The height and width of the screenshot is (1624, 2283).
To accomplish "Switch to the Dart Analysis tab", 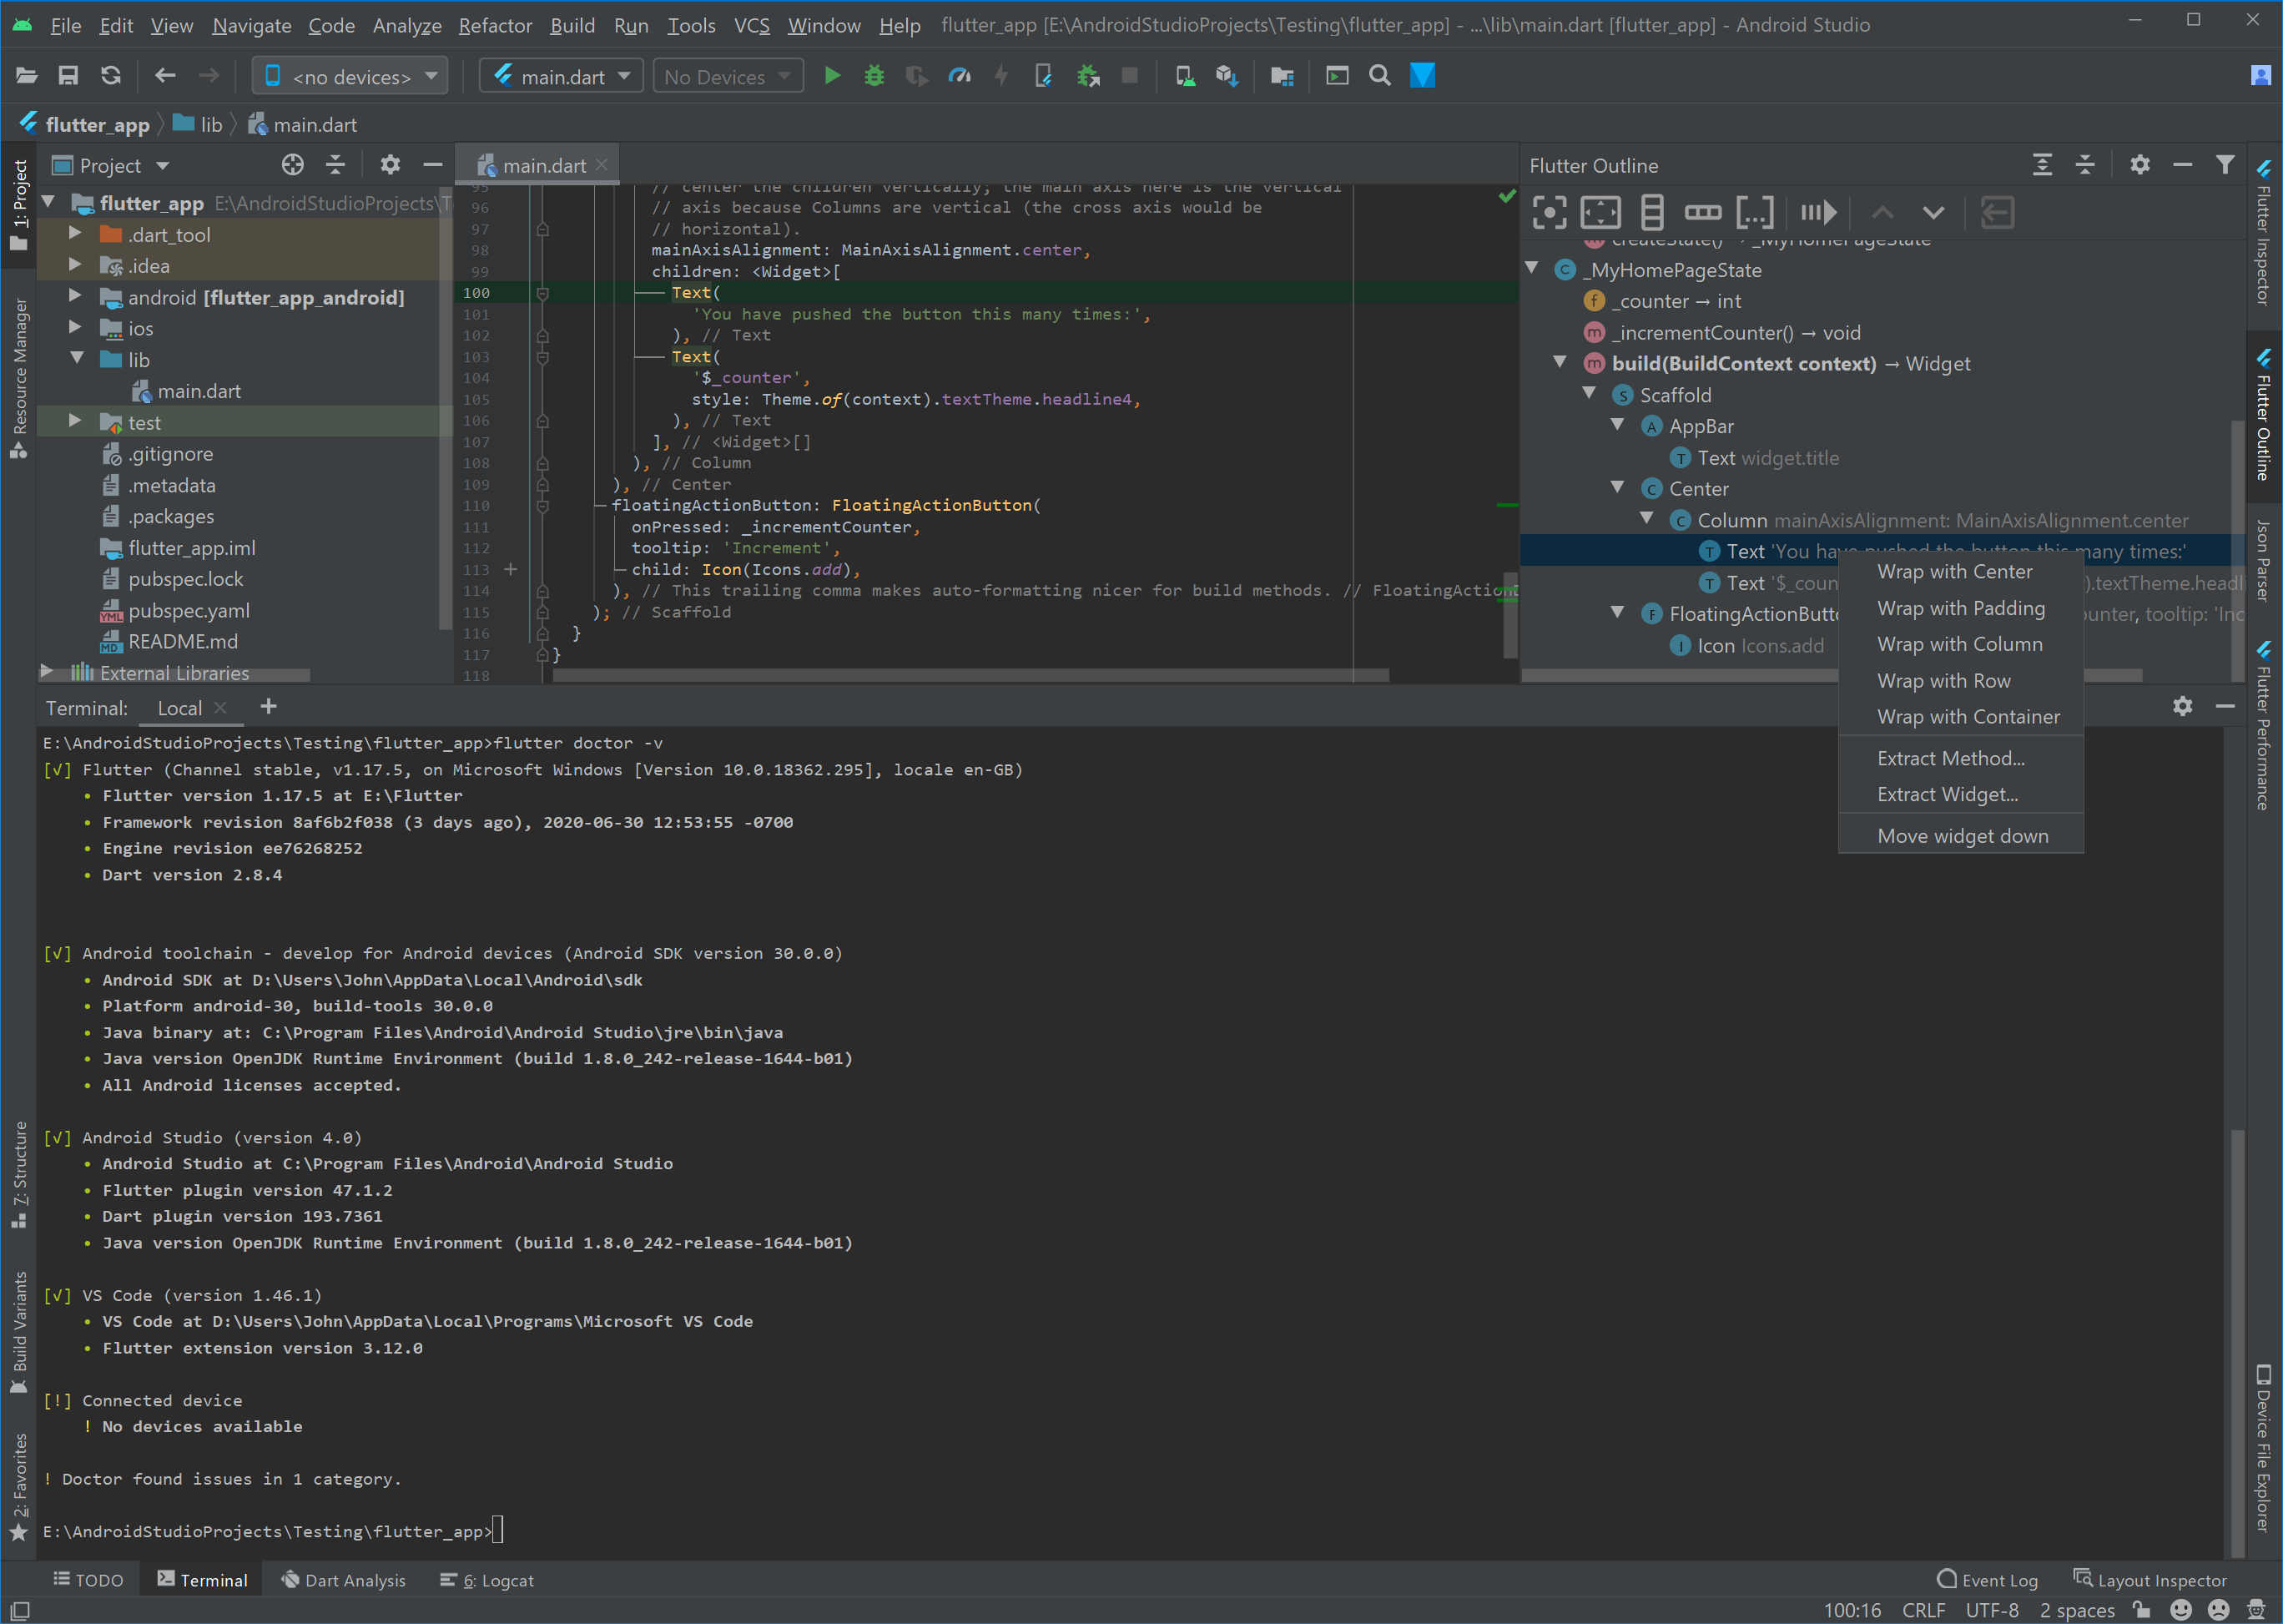I will [344, 1580].
